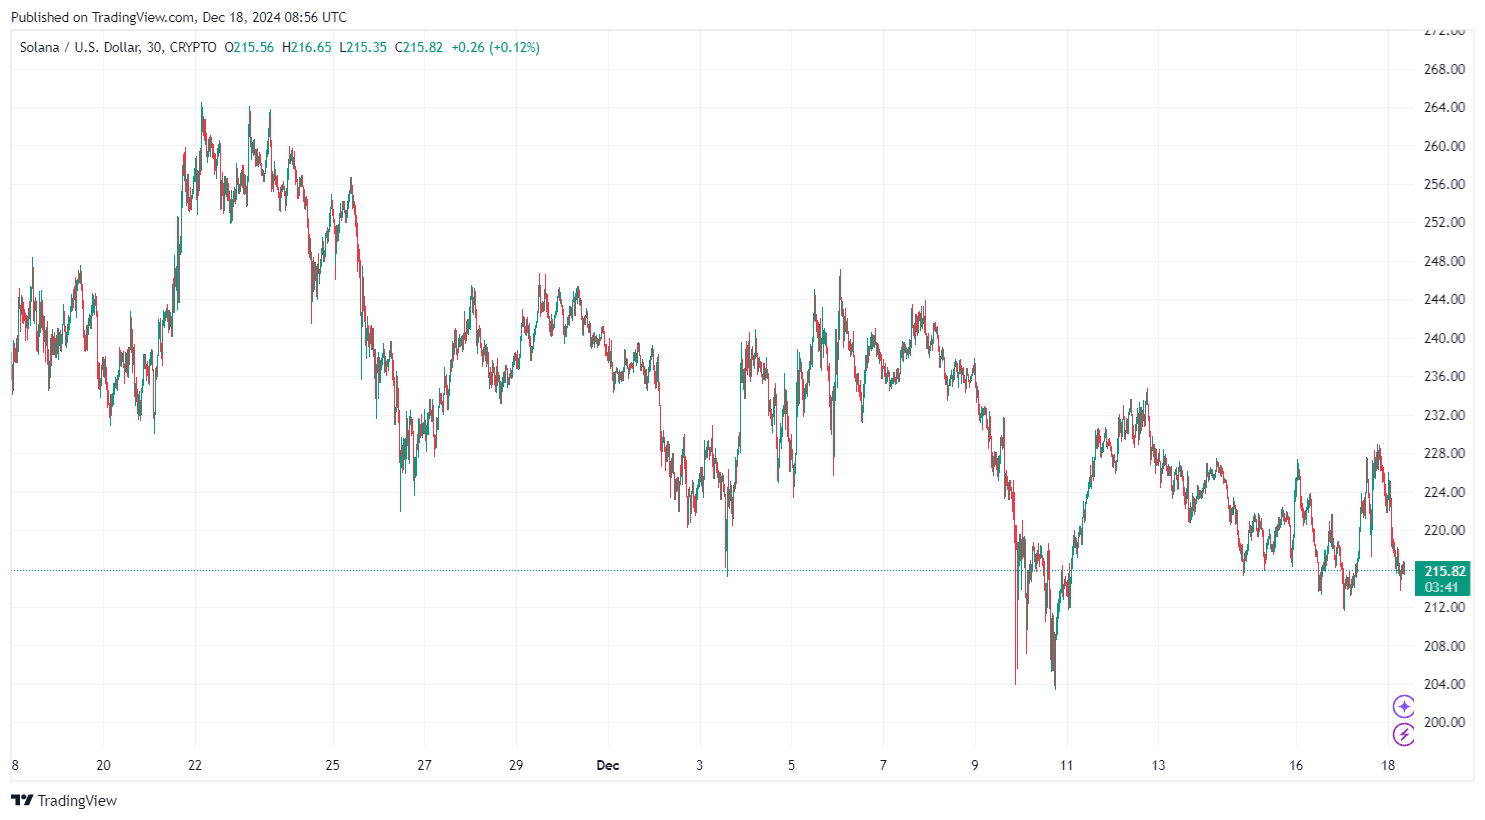The height and width of the screenshot is (820, 1485).
Task: Click the date 22 on the time axis
Action: pos(195,765)
